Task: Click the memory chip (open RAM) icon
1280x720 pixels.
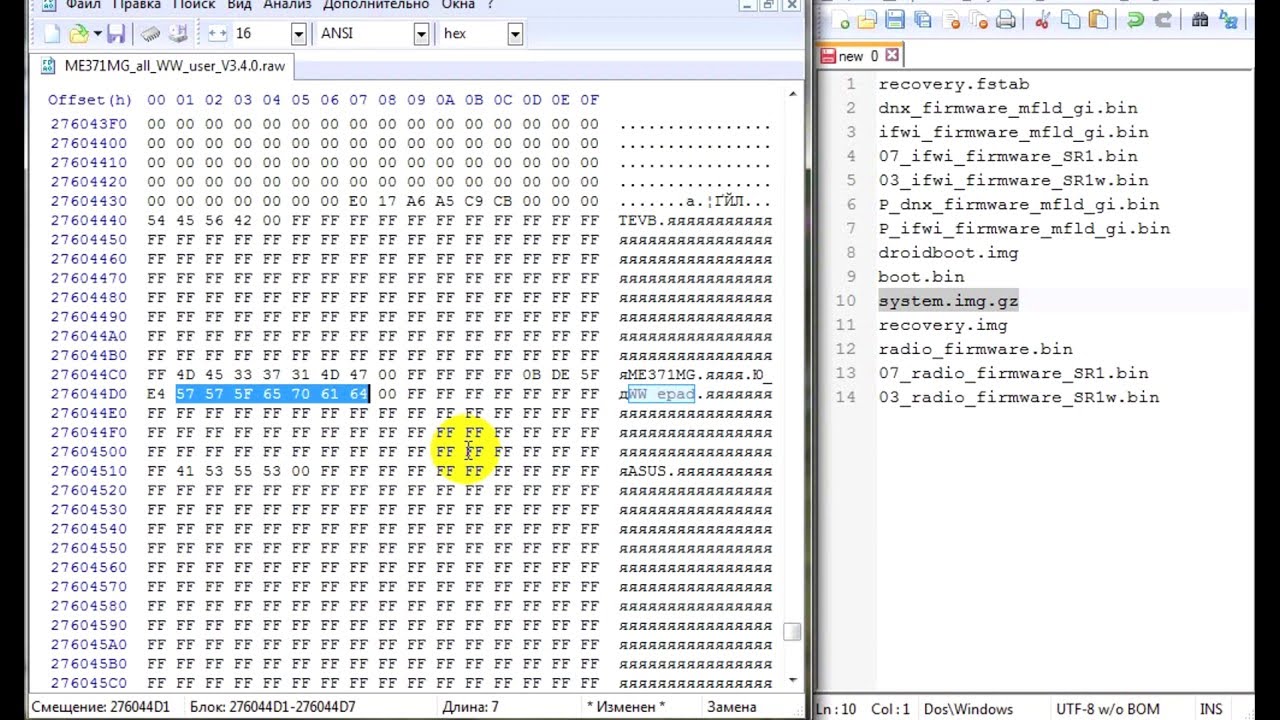Action: point(151,34)
